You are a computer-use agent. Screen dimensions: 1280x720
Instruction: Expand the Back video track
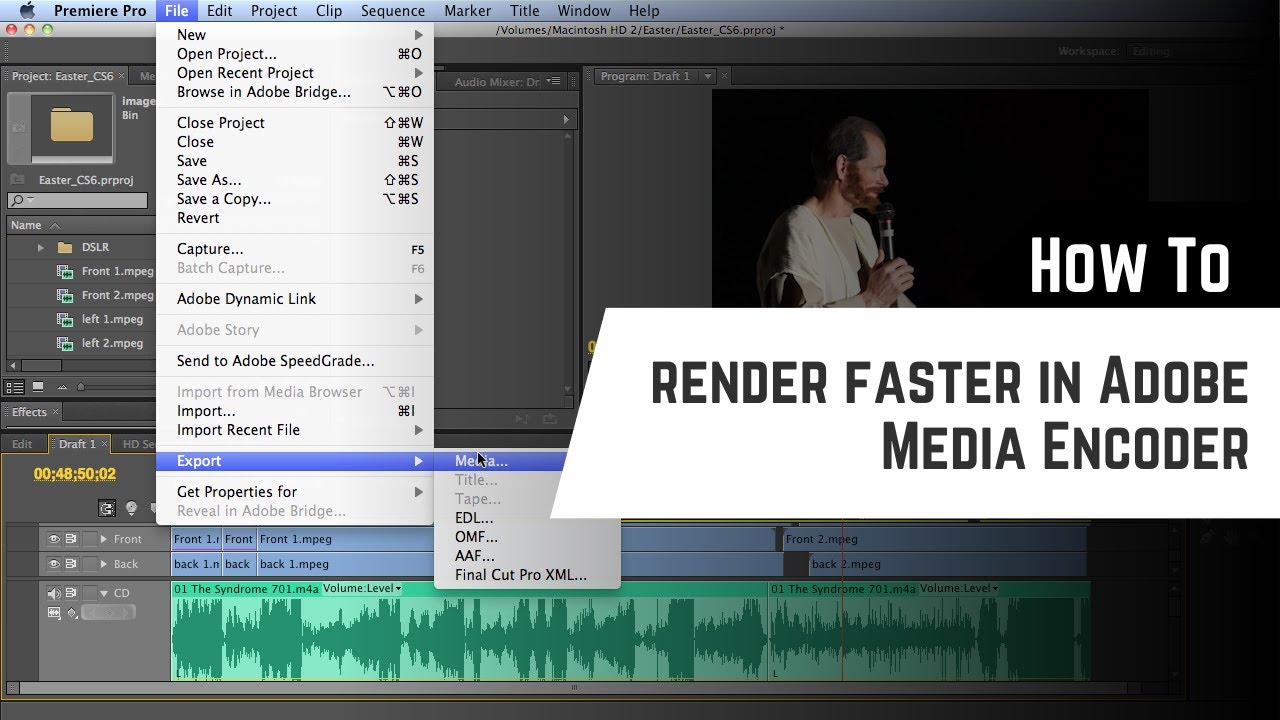point(104,564)
